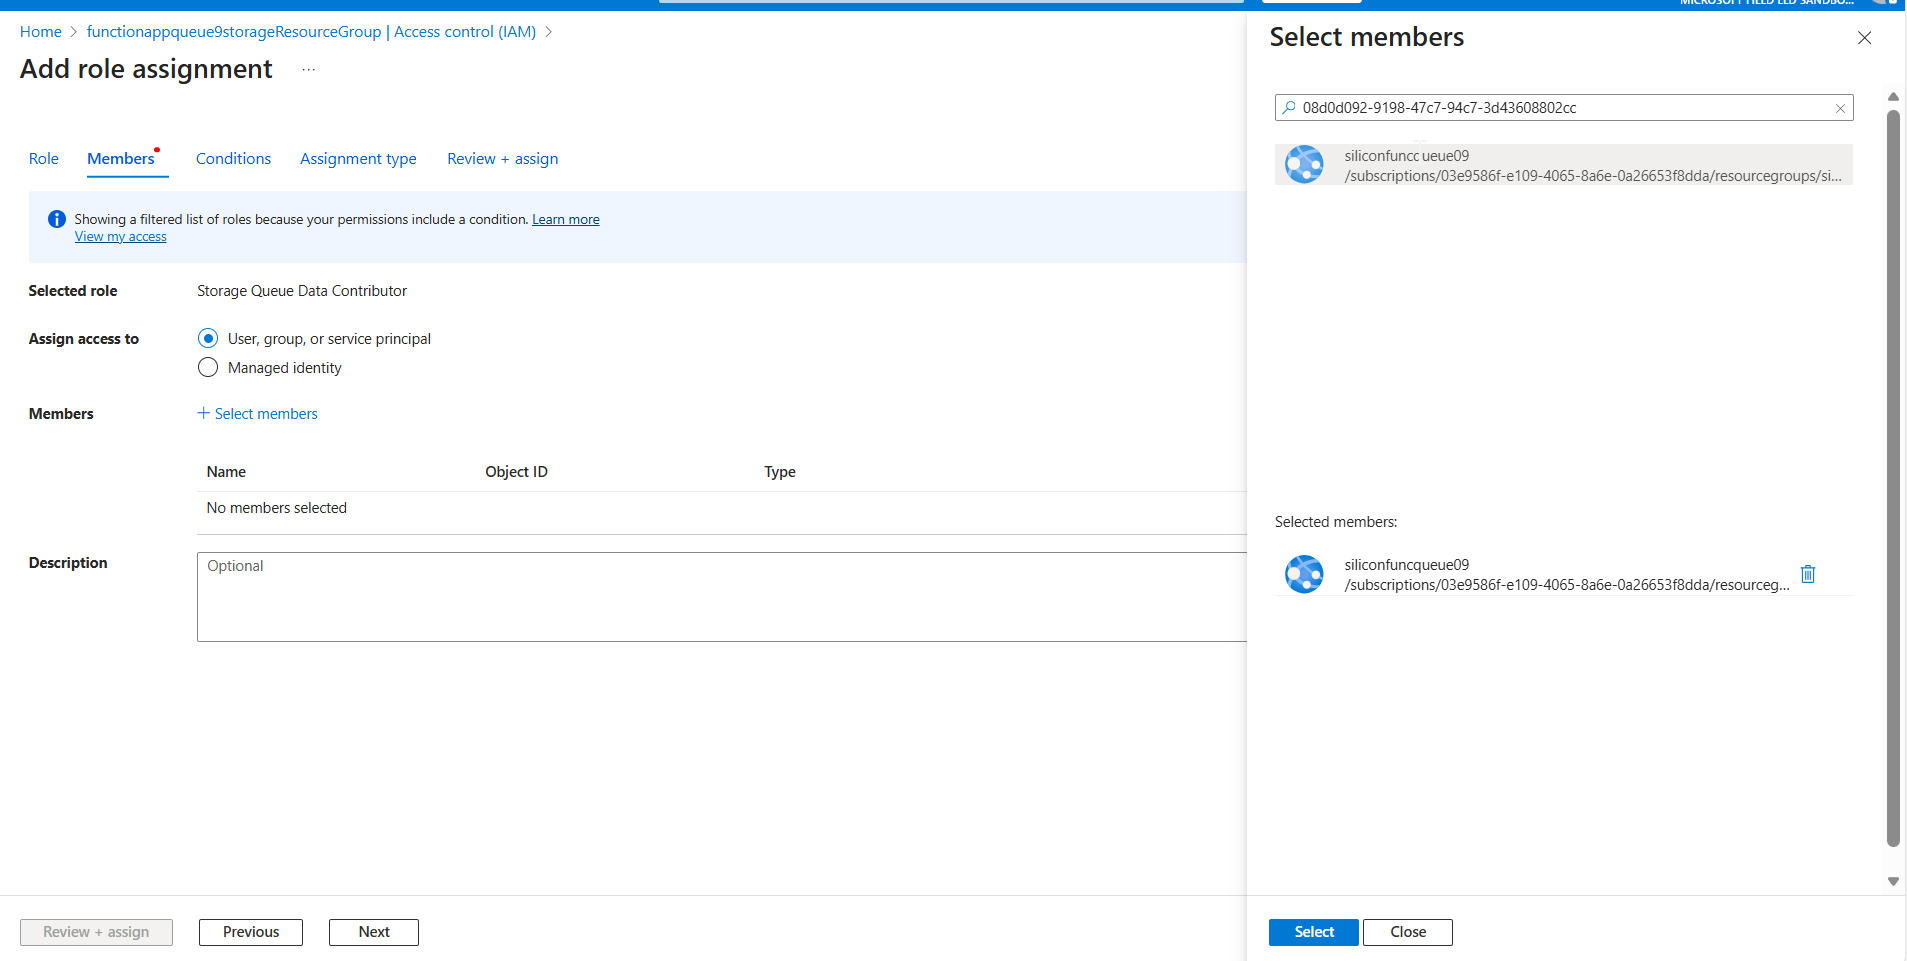The width and height of the screenshot is (1907, 961).
Task: Click the bottom Review + assign button
Action: pyautogui.click(x=96, y=932)
